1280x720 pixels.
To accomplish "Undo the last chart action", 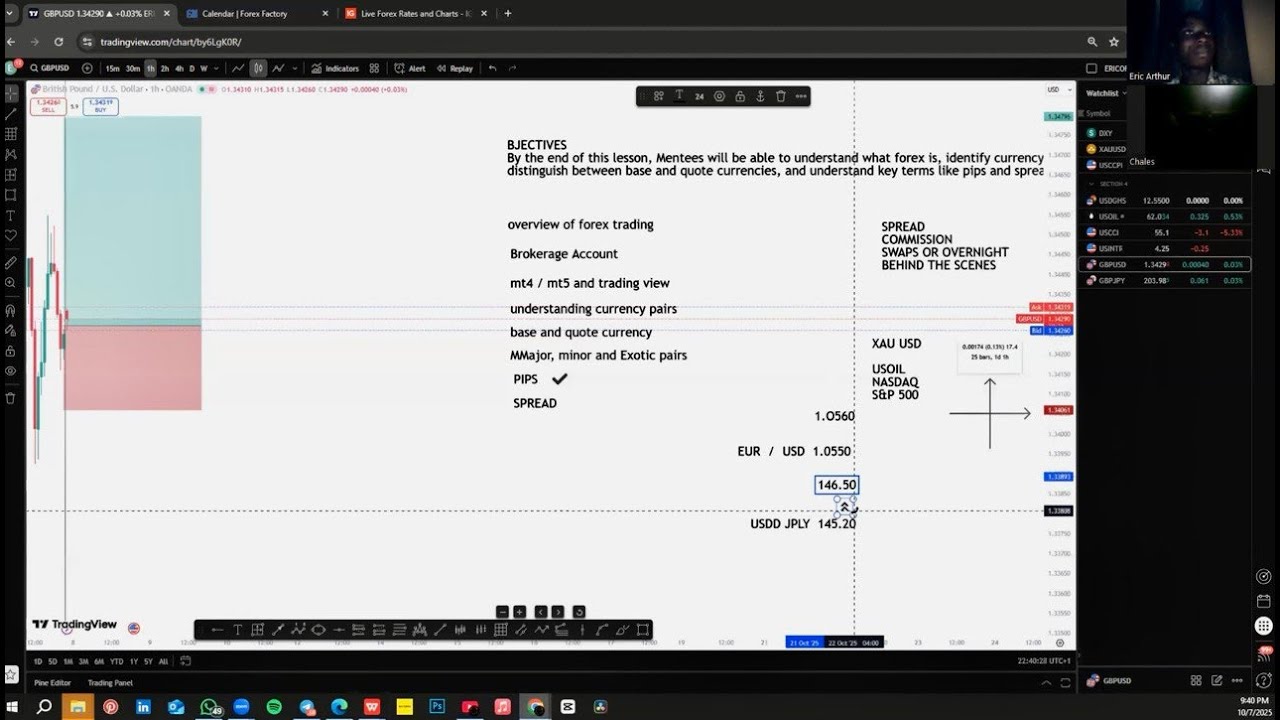I will point(492,68).
